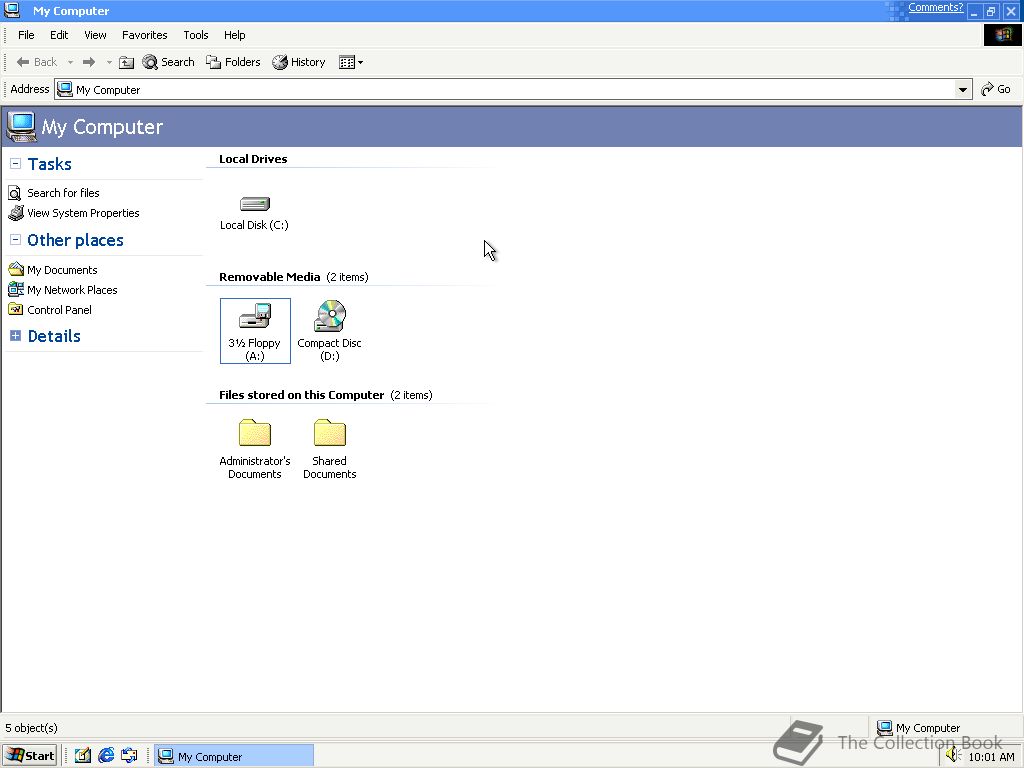Screen dimensions: 1024x768
Task: Click the Windows flag throbber icon
Action: tap(1002, 35)
